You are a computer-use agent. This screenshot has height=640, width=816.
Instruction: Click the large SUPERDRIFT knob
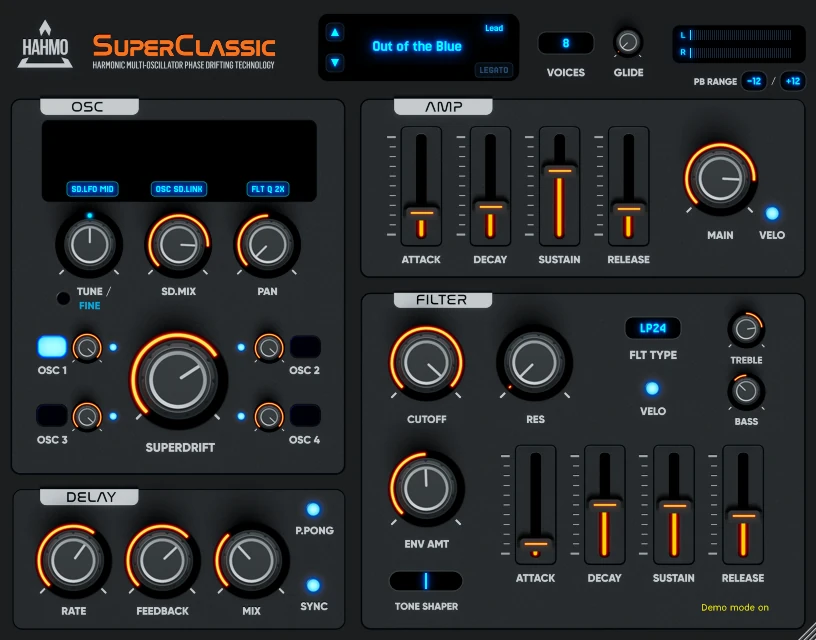(x=177, y=380)
